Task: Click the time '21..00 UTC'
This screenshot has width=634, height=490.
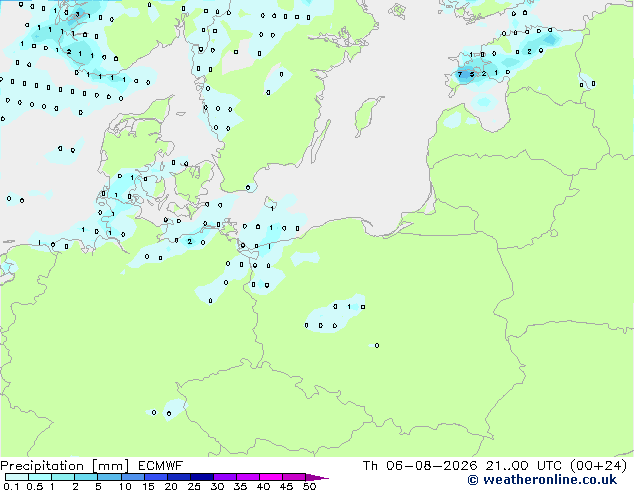Action: tap(523, 466)
